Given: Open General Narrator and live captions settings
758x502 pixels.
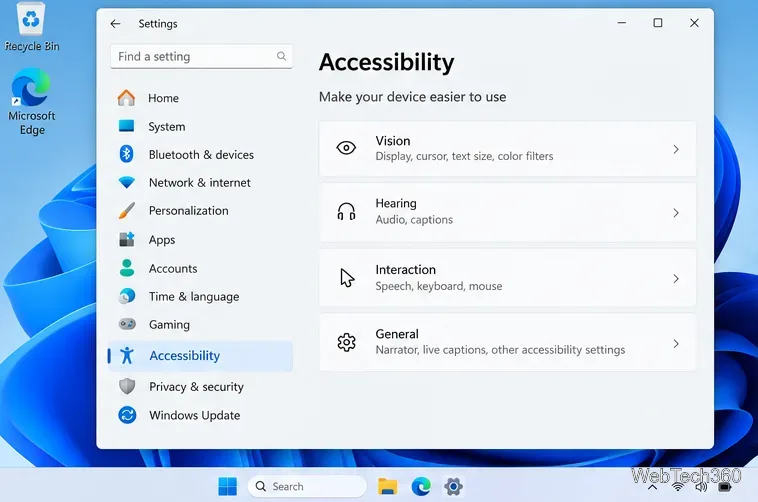Looking at the screenshot, I should 508,342.
